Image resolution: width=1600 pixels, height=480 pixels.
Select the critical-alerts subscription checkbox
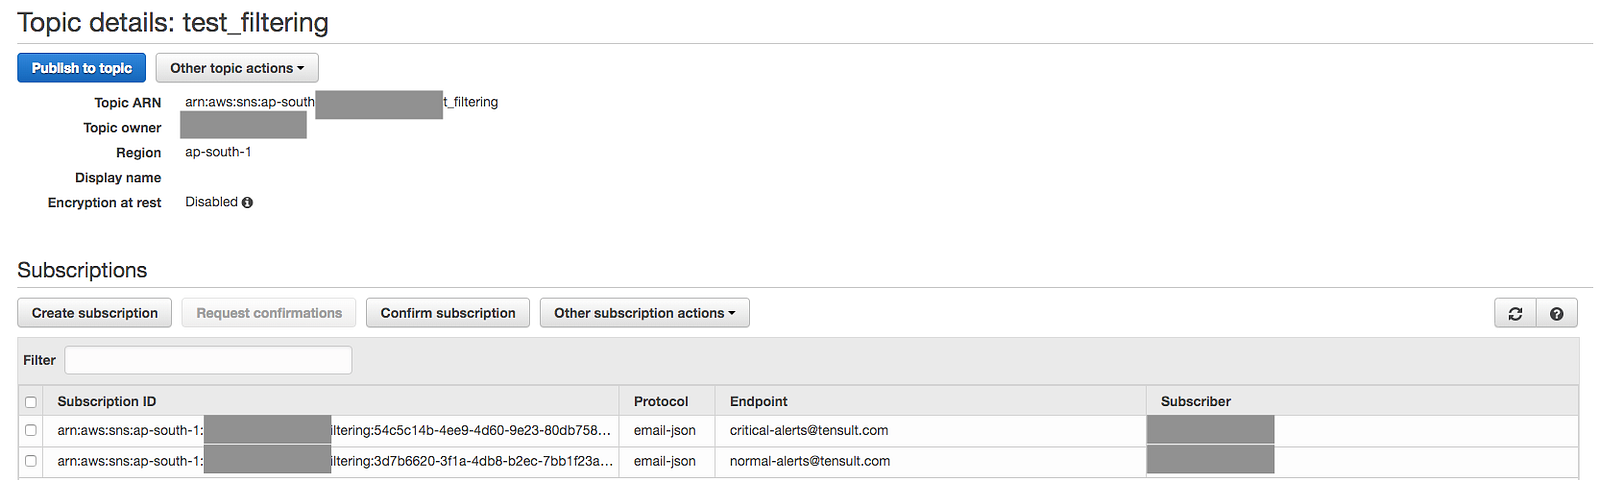[31, 430]
